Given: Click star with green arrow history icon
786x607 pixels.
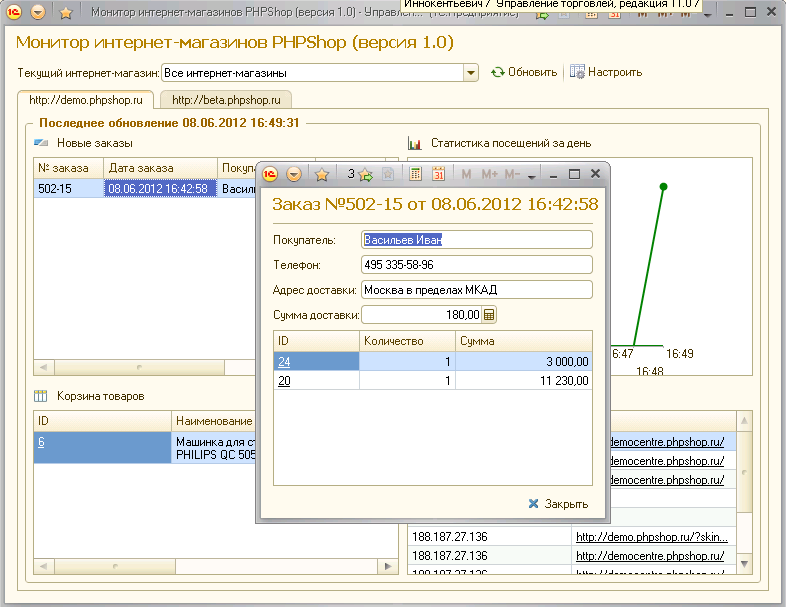Looking at the screenshot, I should [365, 174].
